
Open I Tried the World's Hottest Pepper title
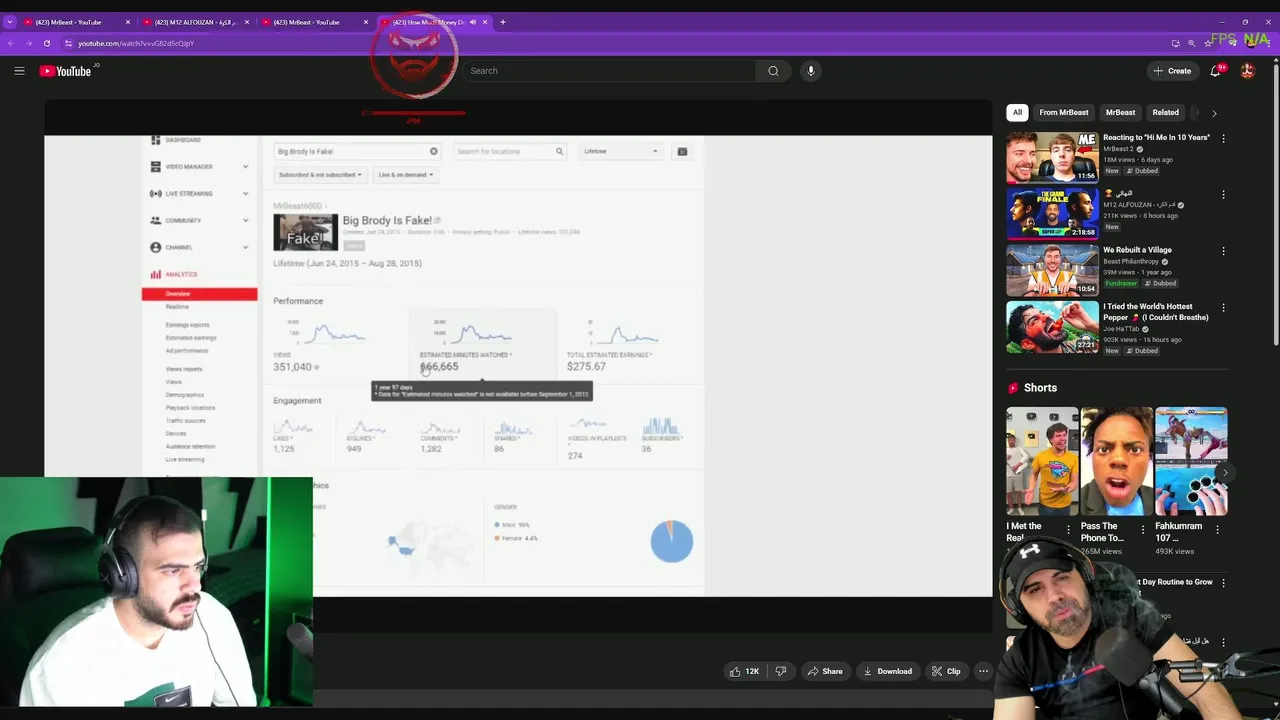1156,312
